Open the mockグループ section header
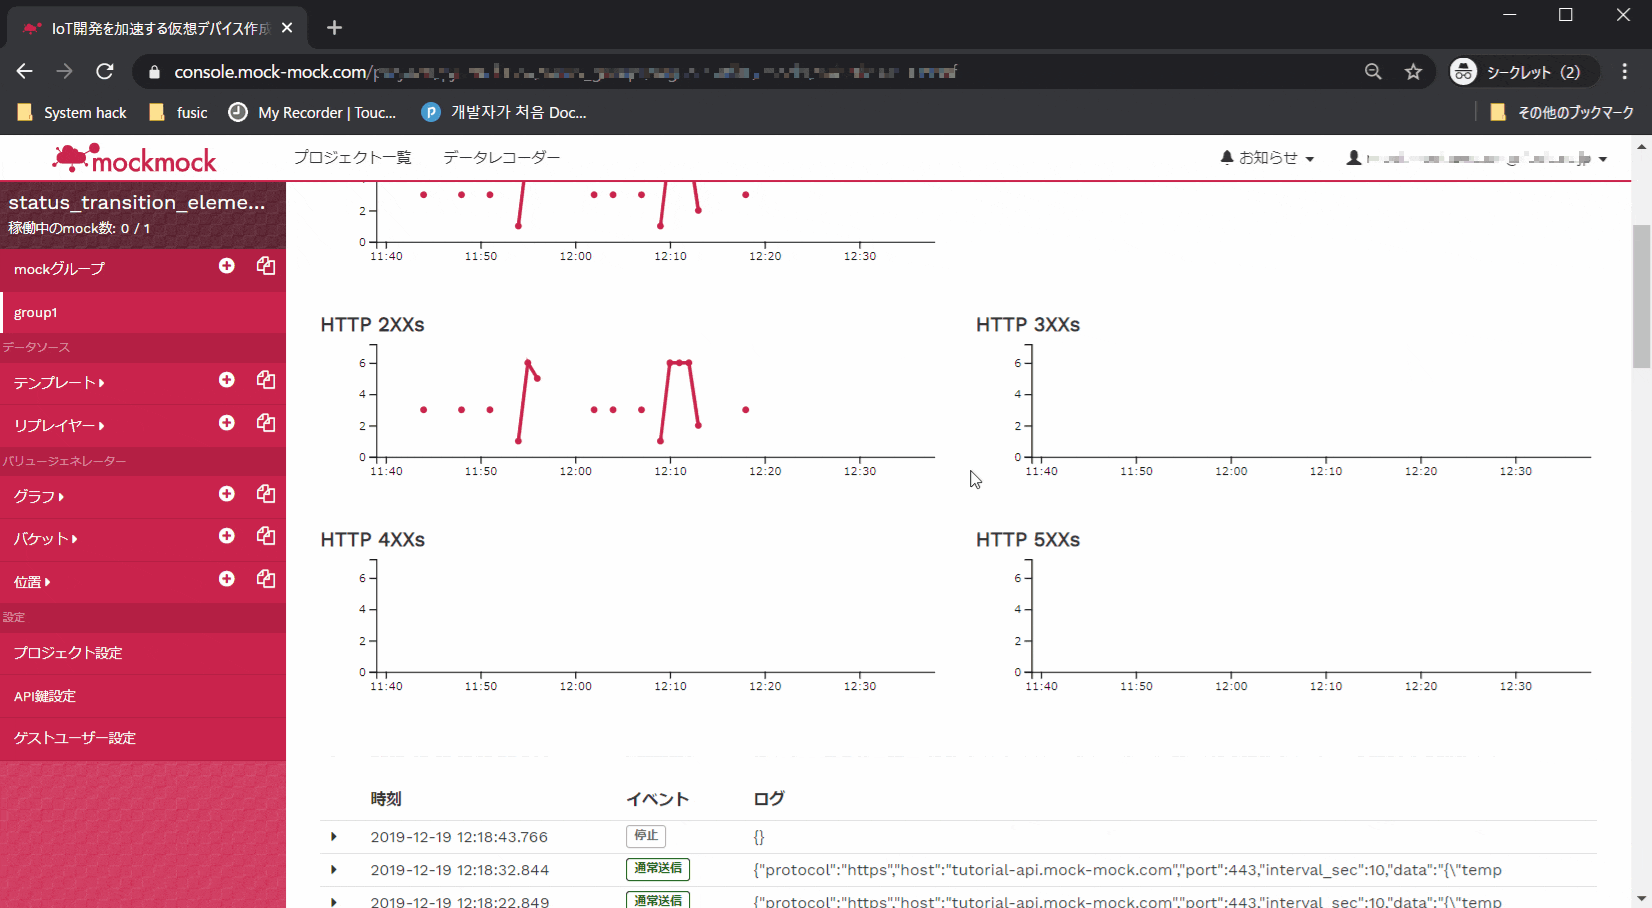Viewport: 1652px width, 908px height. (60, 269)
